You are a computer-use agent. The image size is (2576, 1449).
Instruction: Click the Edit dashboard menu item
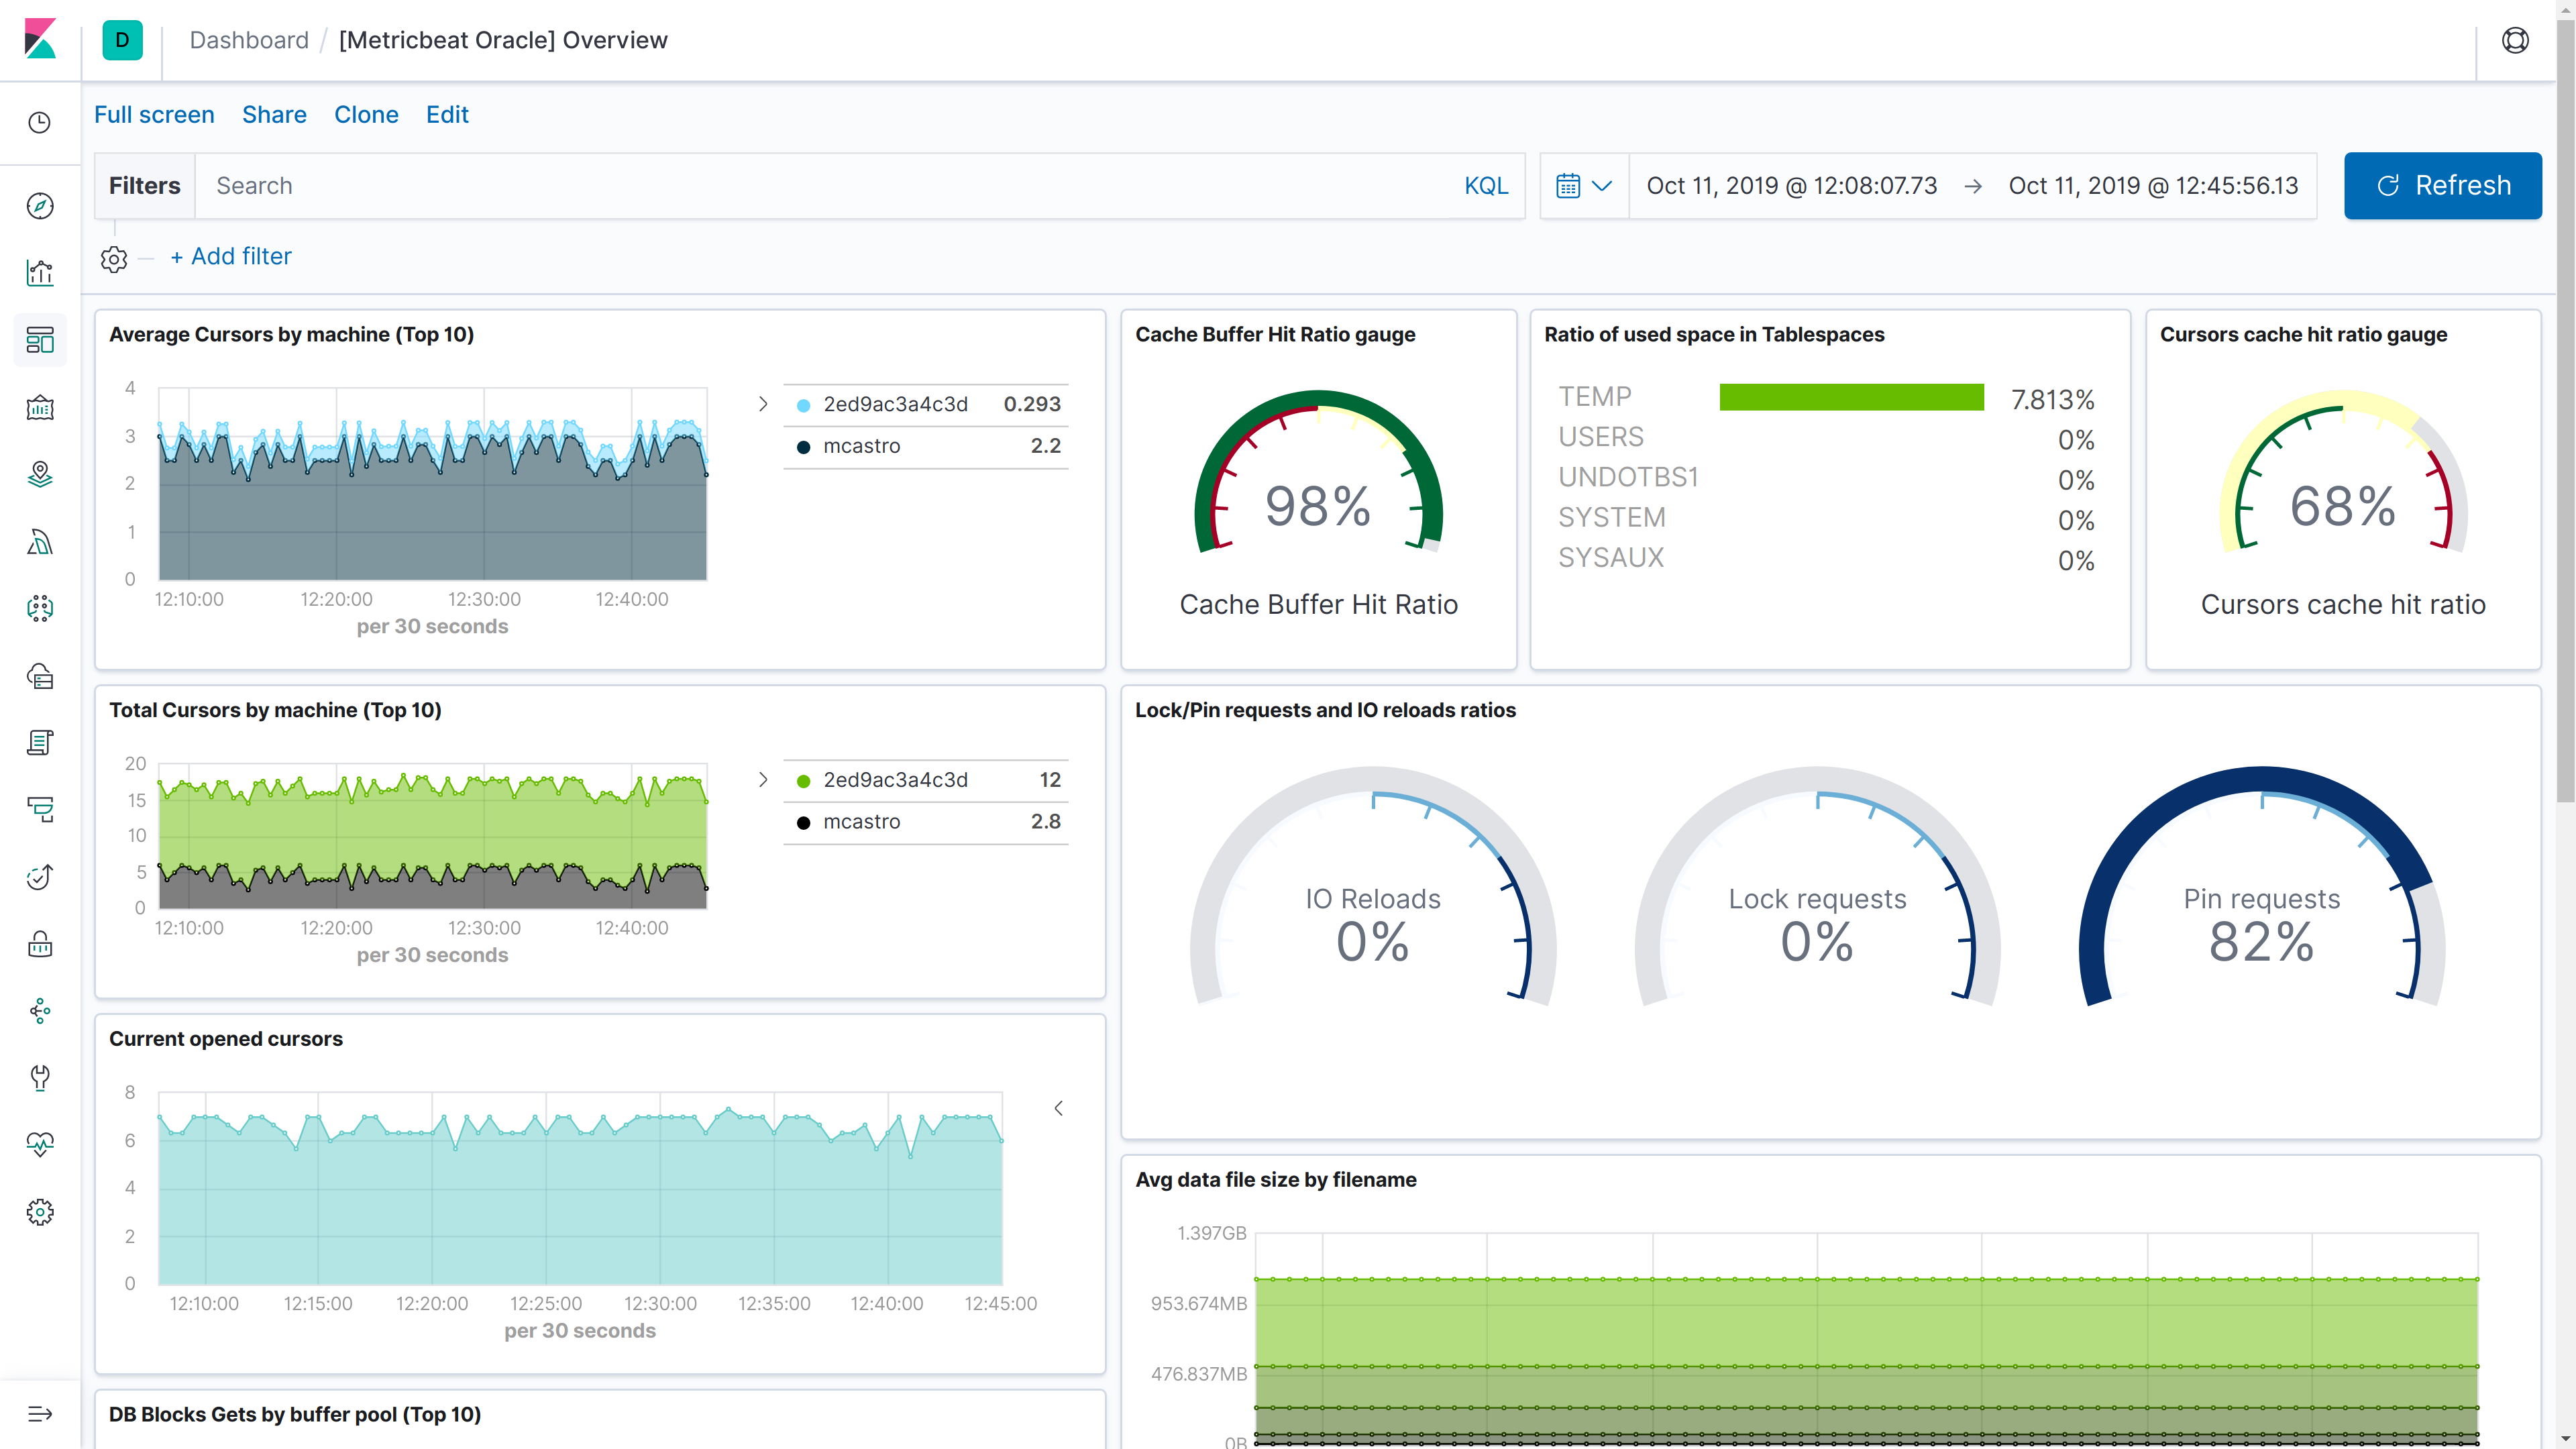pyautogui.click(x=446, y=113)
